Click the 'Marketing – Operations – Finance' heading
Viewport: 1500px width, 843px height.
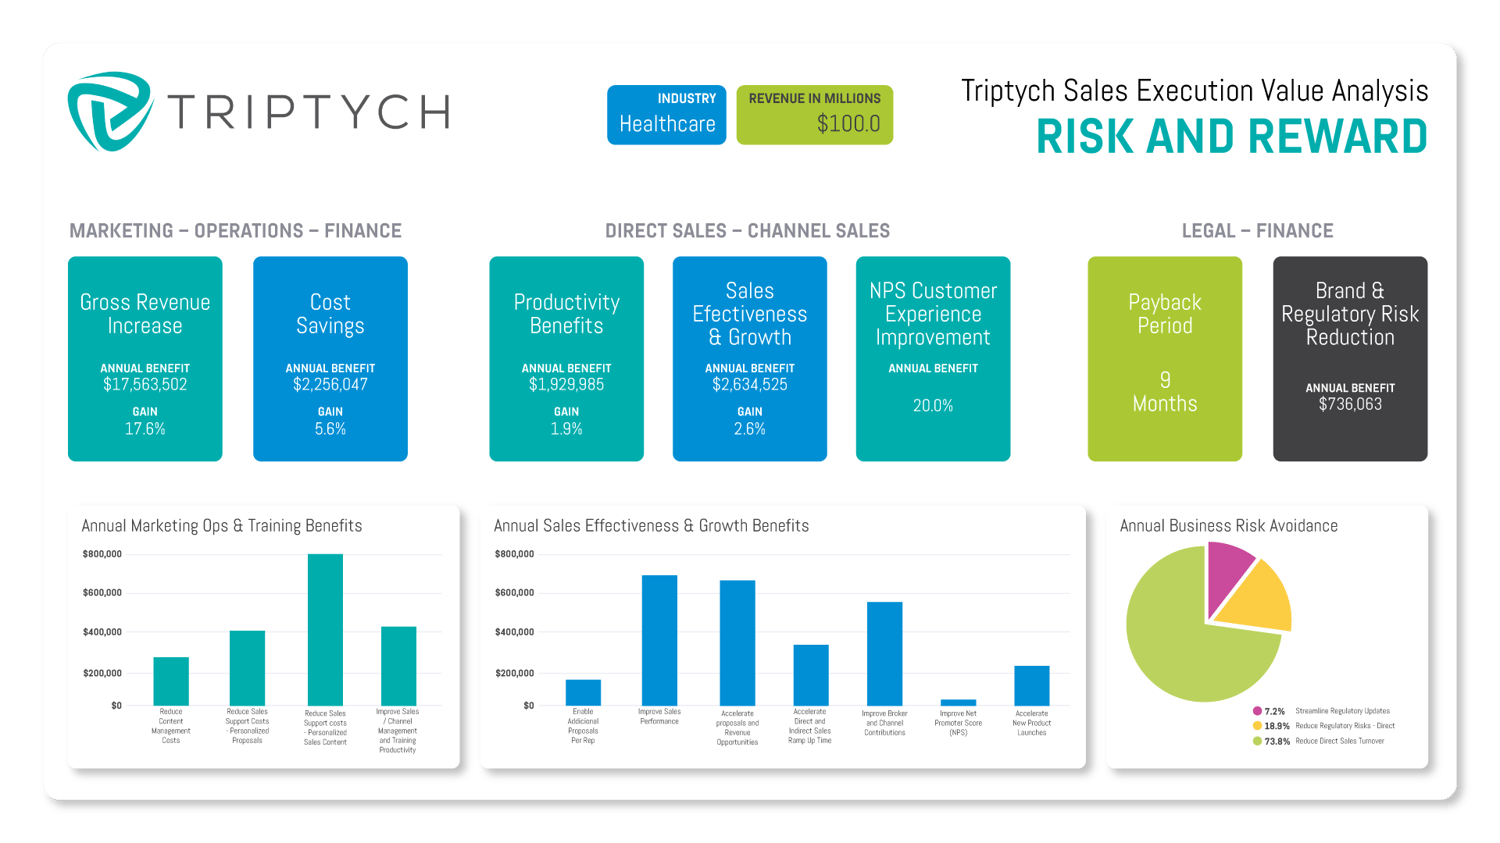(235, 231)
